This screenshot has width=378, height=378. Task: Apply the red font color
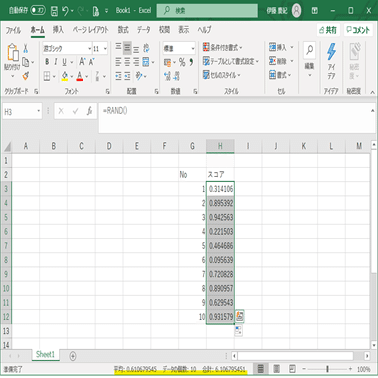tap(79, 77)
